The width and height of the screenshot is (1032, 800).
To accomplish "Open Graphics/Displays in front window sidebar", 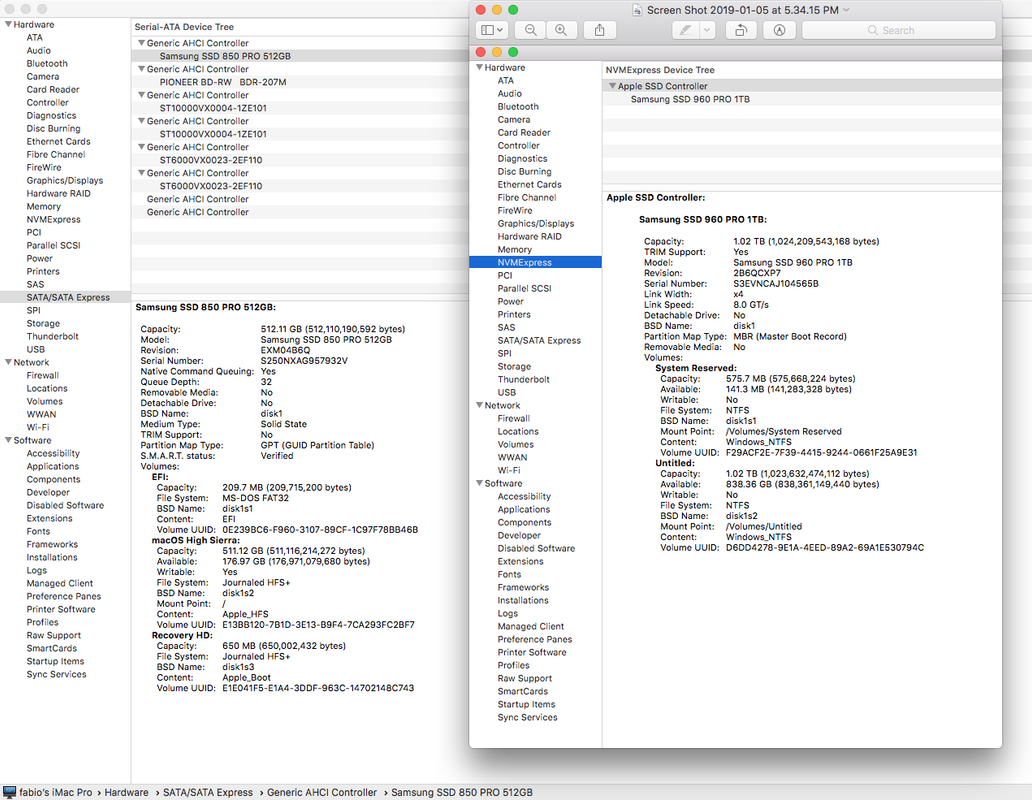I will tap(535, 224).
